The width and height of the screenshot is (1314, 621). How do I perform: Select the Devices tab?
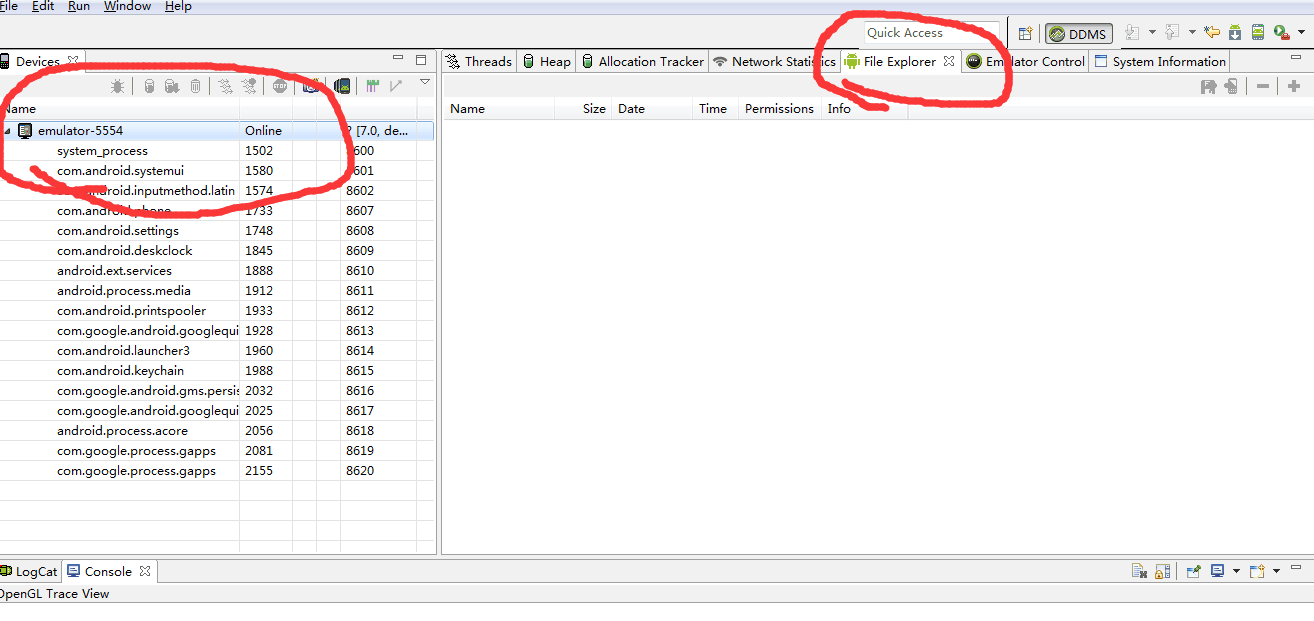pos(38,61)
